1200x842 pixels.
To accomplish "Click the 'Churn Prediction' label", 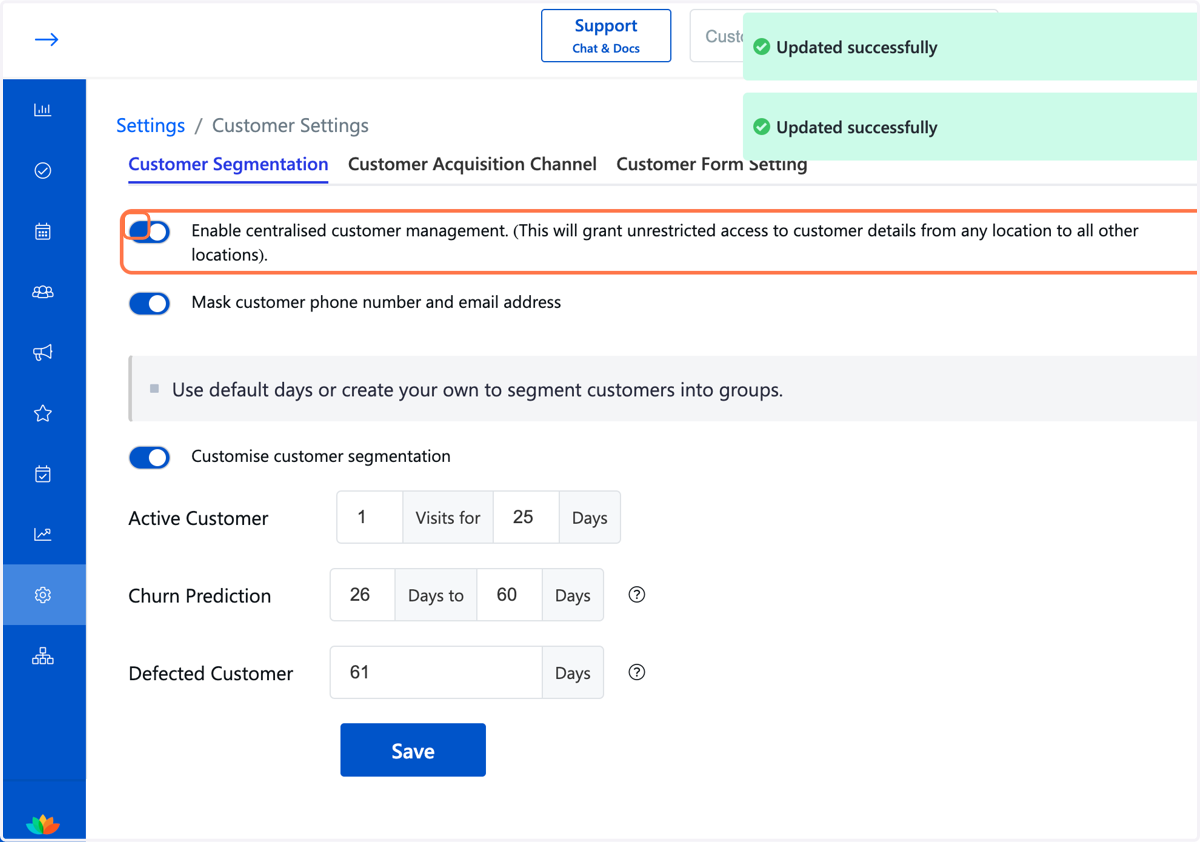I will tap(200, 596).
